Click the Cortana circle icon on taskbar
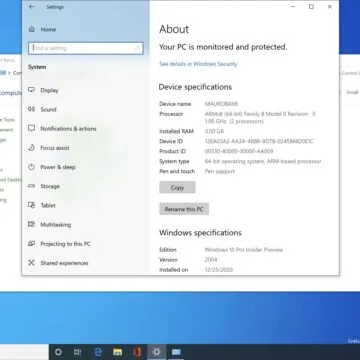 pyautogui.click(x=58, y=352)
